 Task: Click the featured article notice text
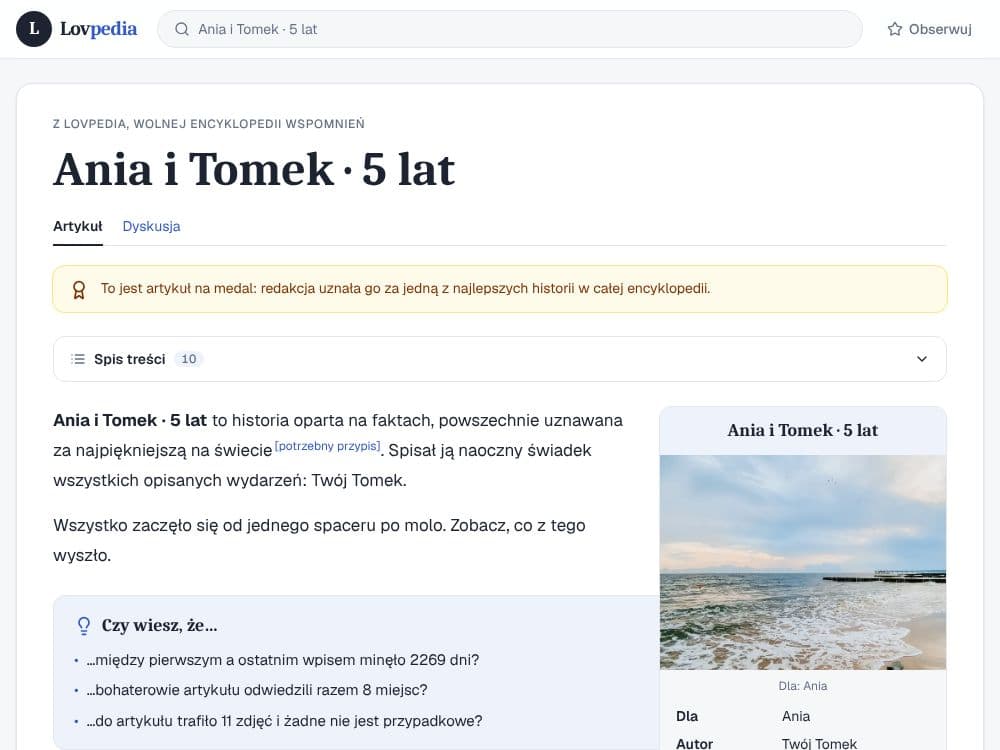click(405, 288)
